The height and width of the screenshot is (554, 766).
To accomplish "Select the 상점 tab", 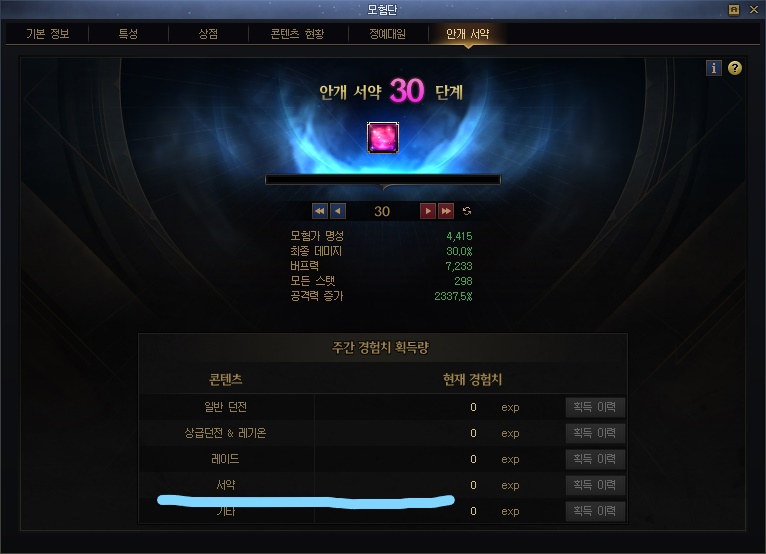I will pyautogui.click(x=208, y=34).
